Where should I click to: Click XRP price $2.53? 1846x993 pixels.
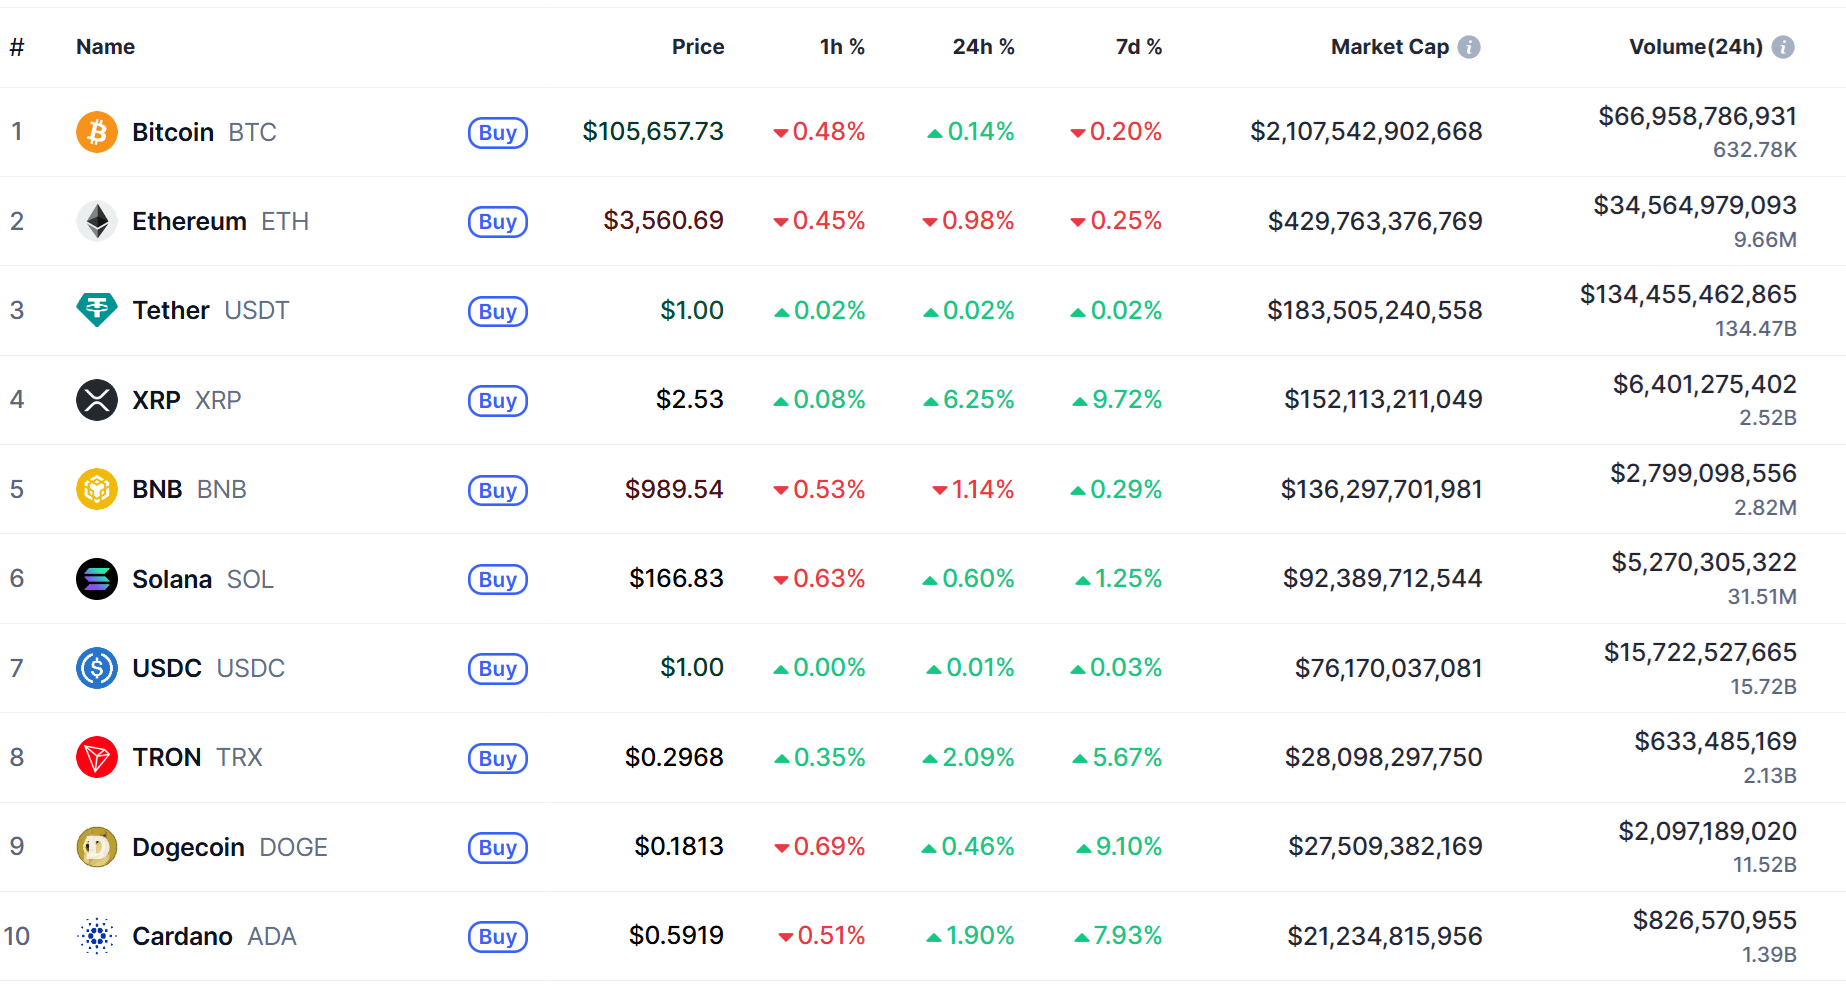point(690,399)
